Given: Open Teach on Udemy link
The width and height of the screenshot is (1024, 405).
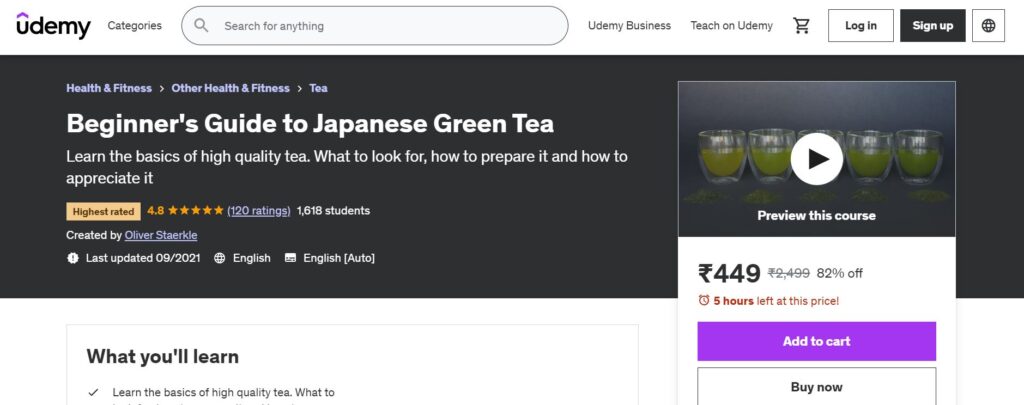Looking at the screenshot, I should (x=731, y=25).
